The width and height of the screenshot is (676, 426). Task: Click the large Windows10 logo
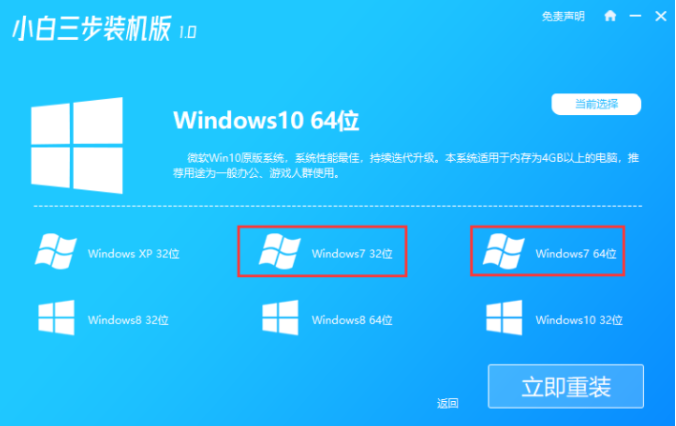[x=77, y=145]
